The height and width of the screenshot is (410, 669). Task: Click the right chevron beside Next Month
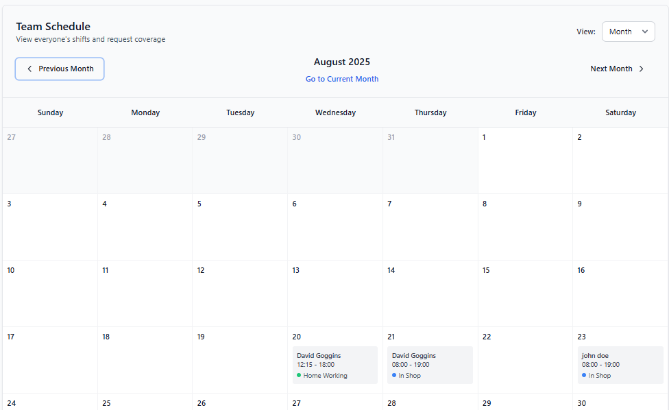tap(641, 69)
